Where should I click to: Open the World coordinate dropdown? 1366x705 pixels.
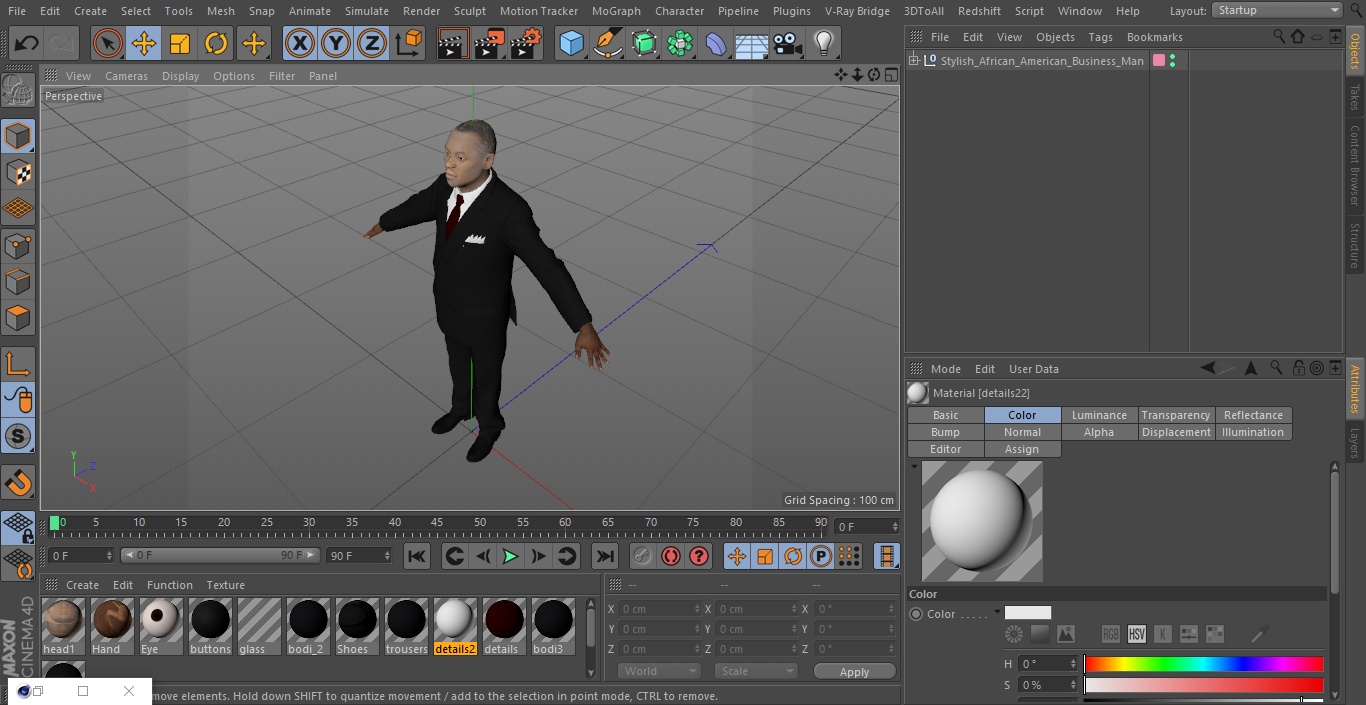click(x=658, y=671)
